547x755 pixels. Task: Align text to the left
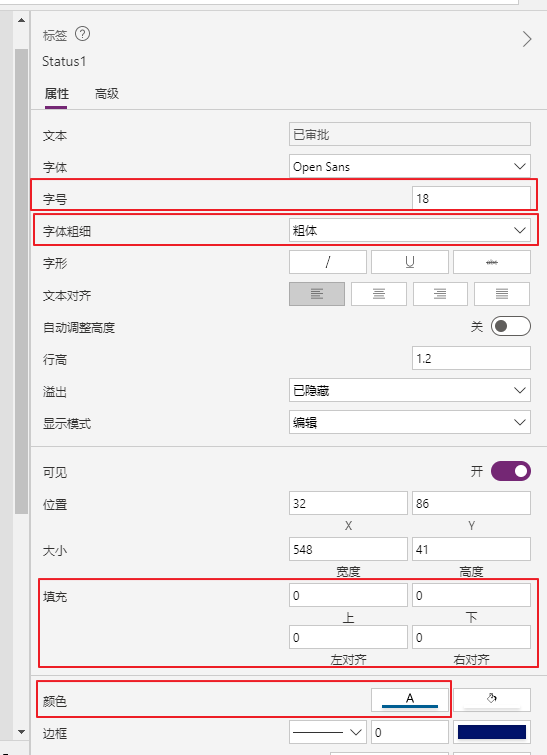pyautogui.click(x=317, y=294)
